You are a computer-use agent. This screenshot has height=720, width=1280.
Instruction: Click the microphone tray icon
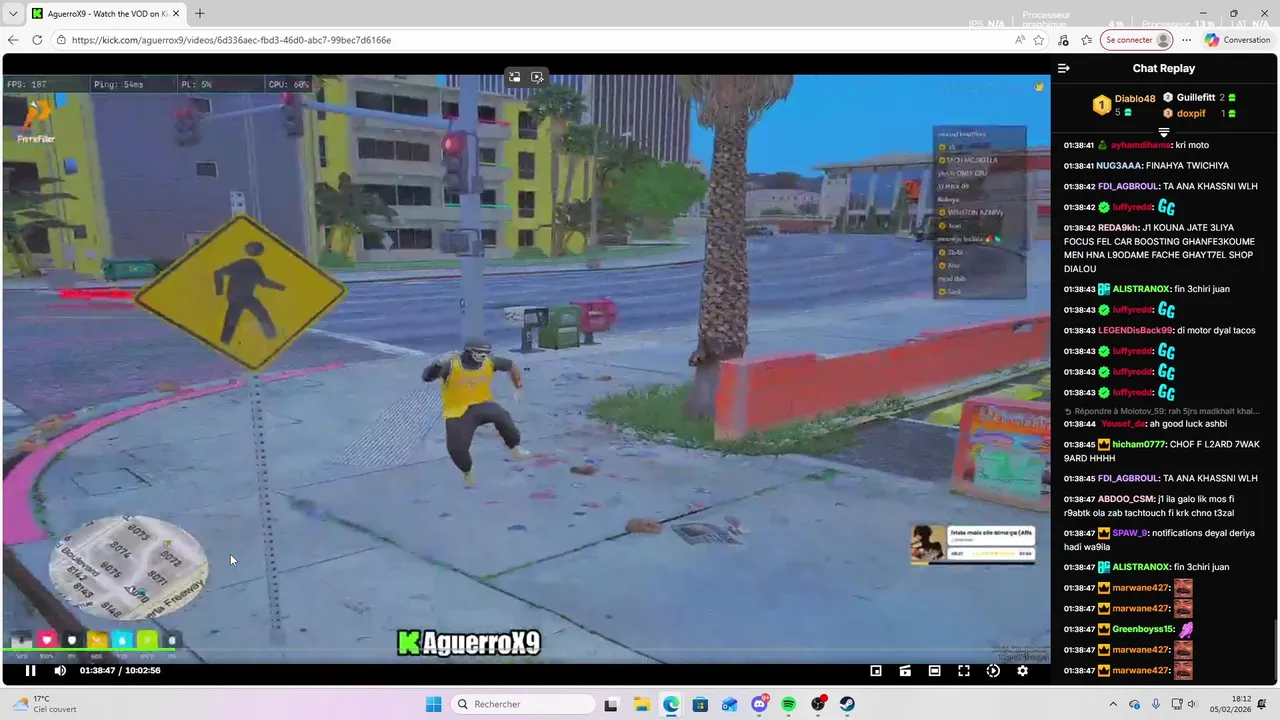coord(1156,705)
